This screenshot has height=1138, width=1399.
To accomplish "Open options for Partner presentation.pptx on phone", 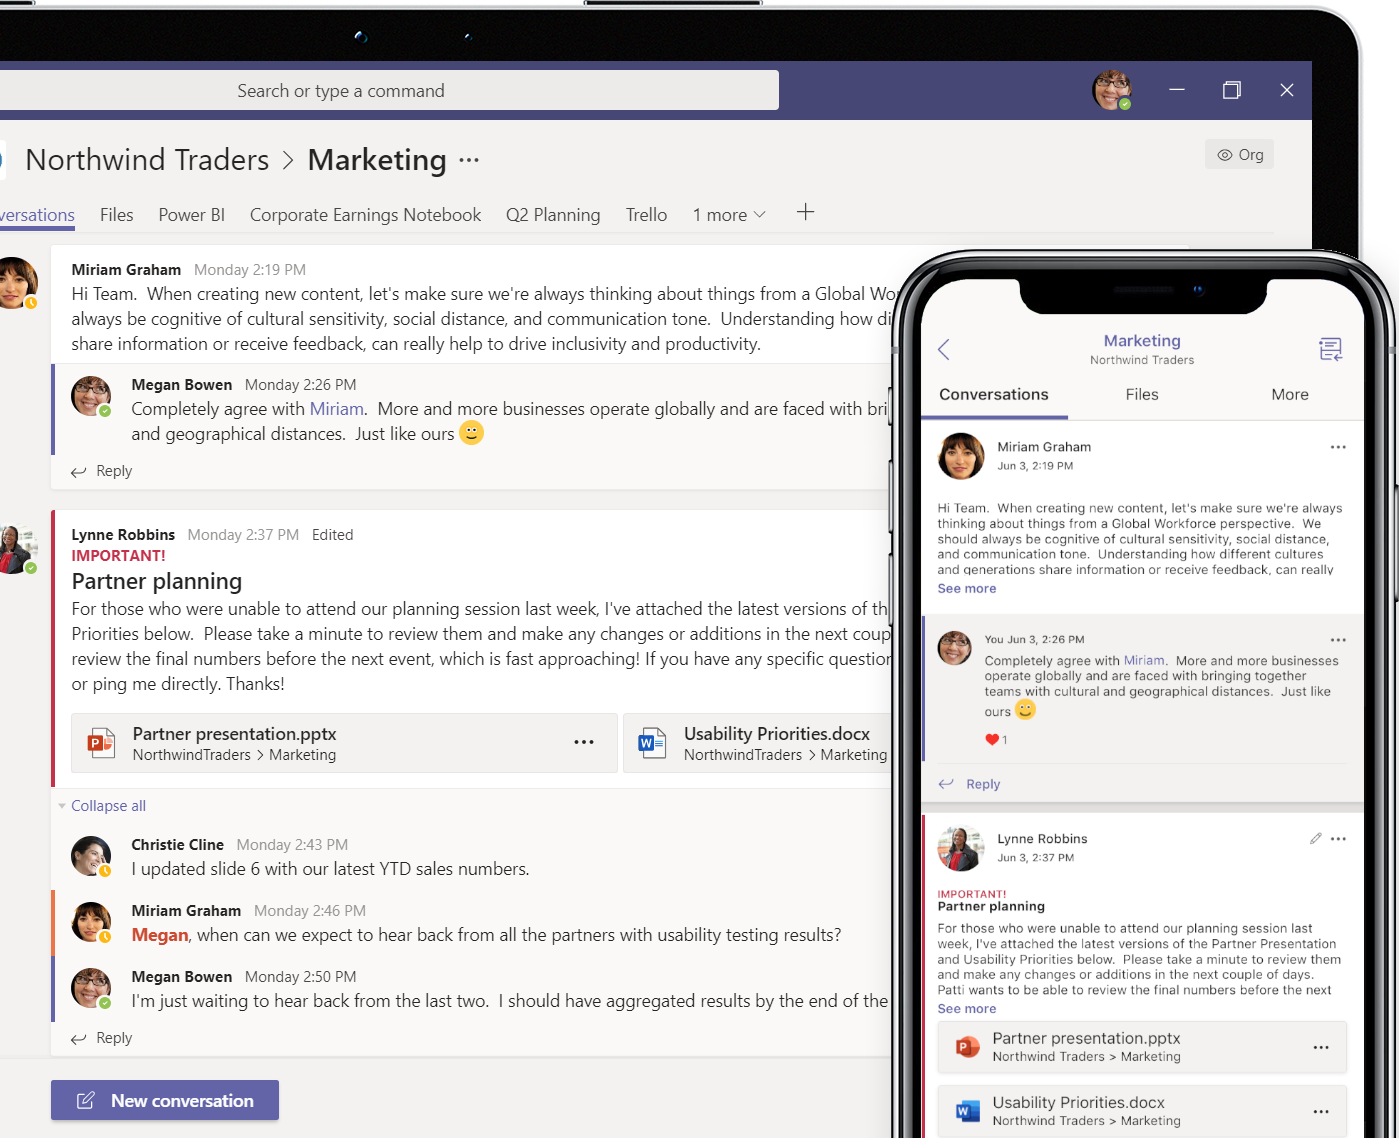I will 1321,1047.
